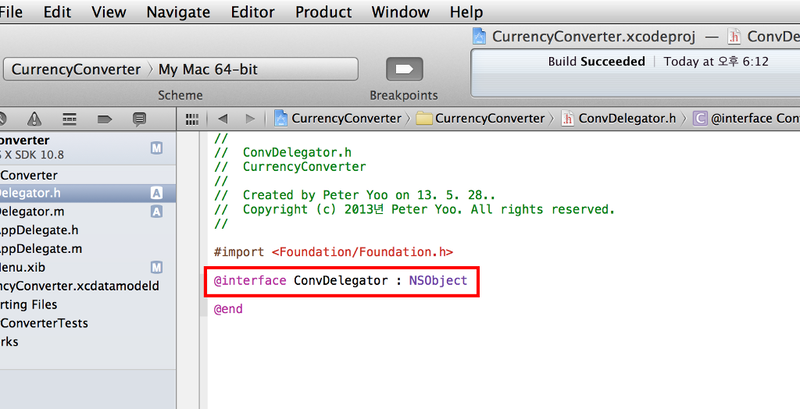
Task: Open the Product menu
Action: point(323,12)
